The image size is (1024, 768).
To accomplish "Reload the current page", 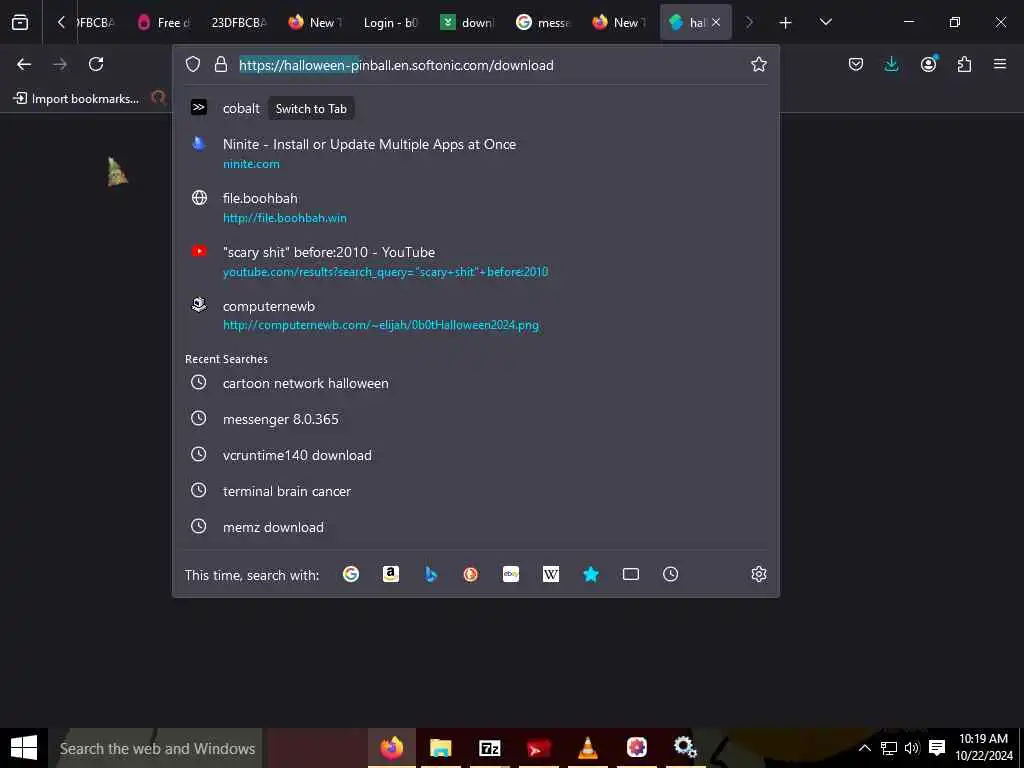I will [96, 64].
